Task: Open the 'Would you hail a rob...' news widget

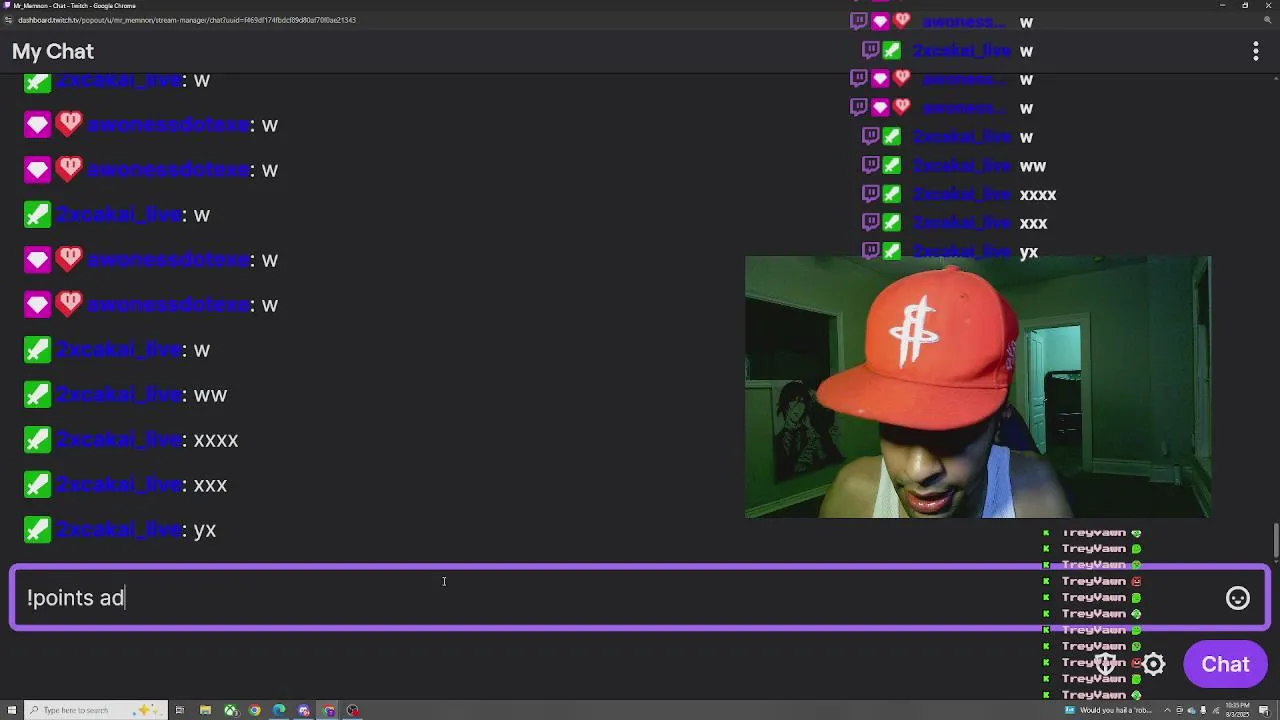Action: [x=1108, y=710]
